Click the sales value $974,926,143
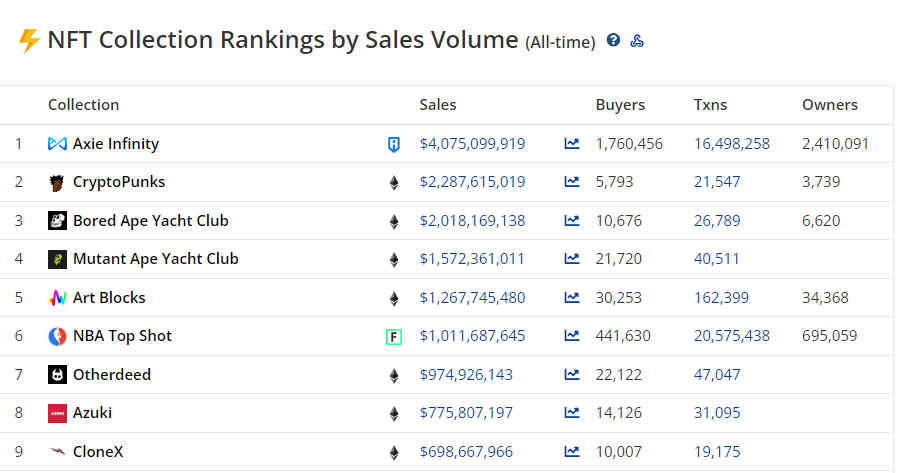Screen dimensions: 899x473 466,374
